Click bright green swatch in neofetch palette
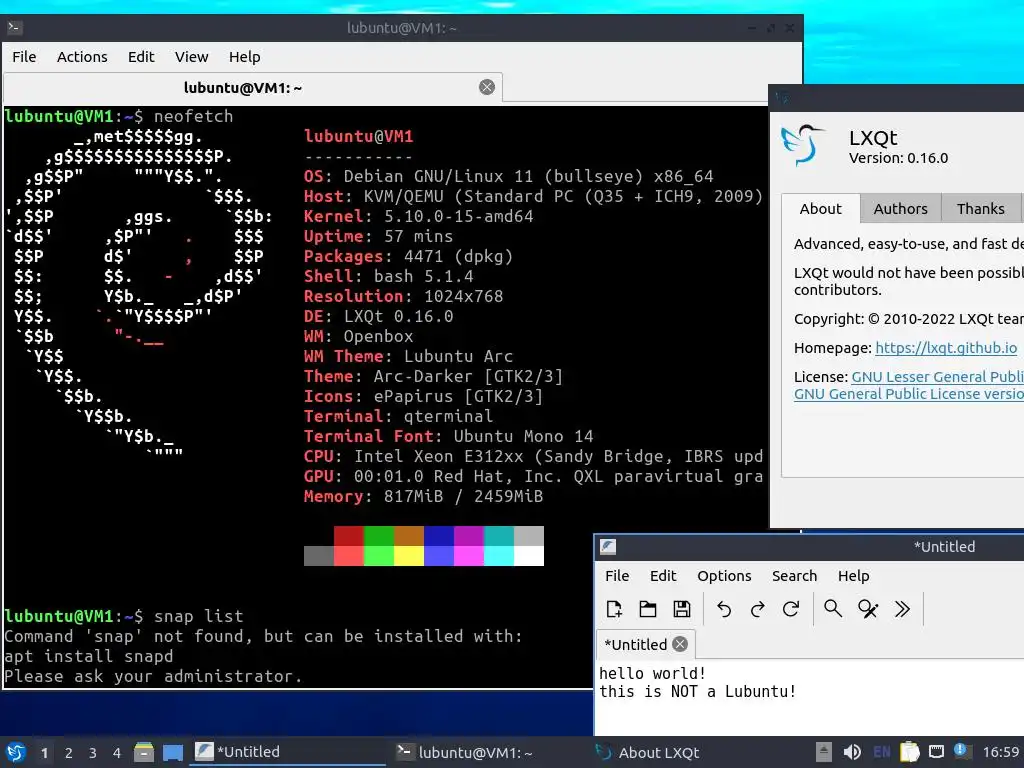Screen dimensions: 1024x768 pyautogui.click(x=379, y=556)
